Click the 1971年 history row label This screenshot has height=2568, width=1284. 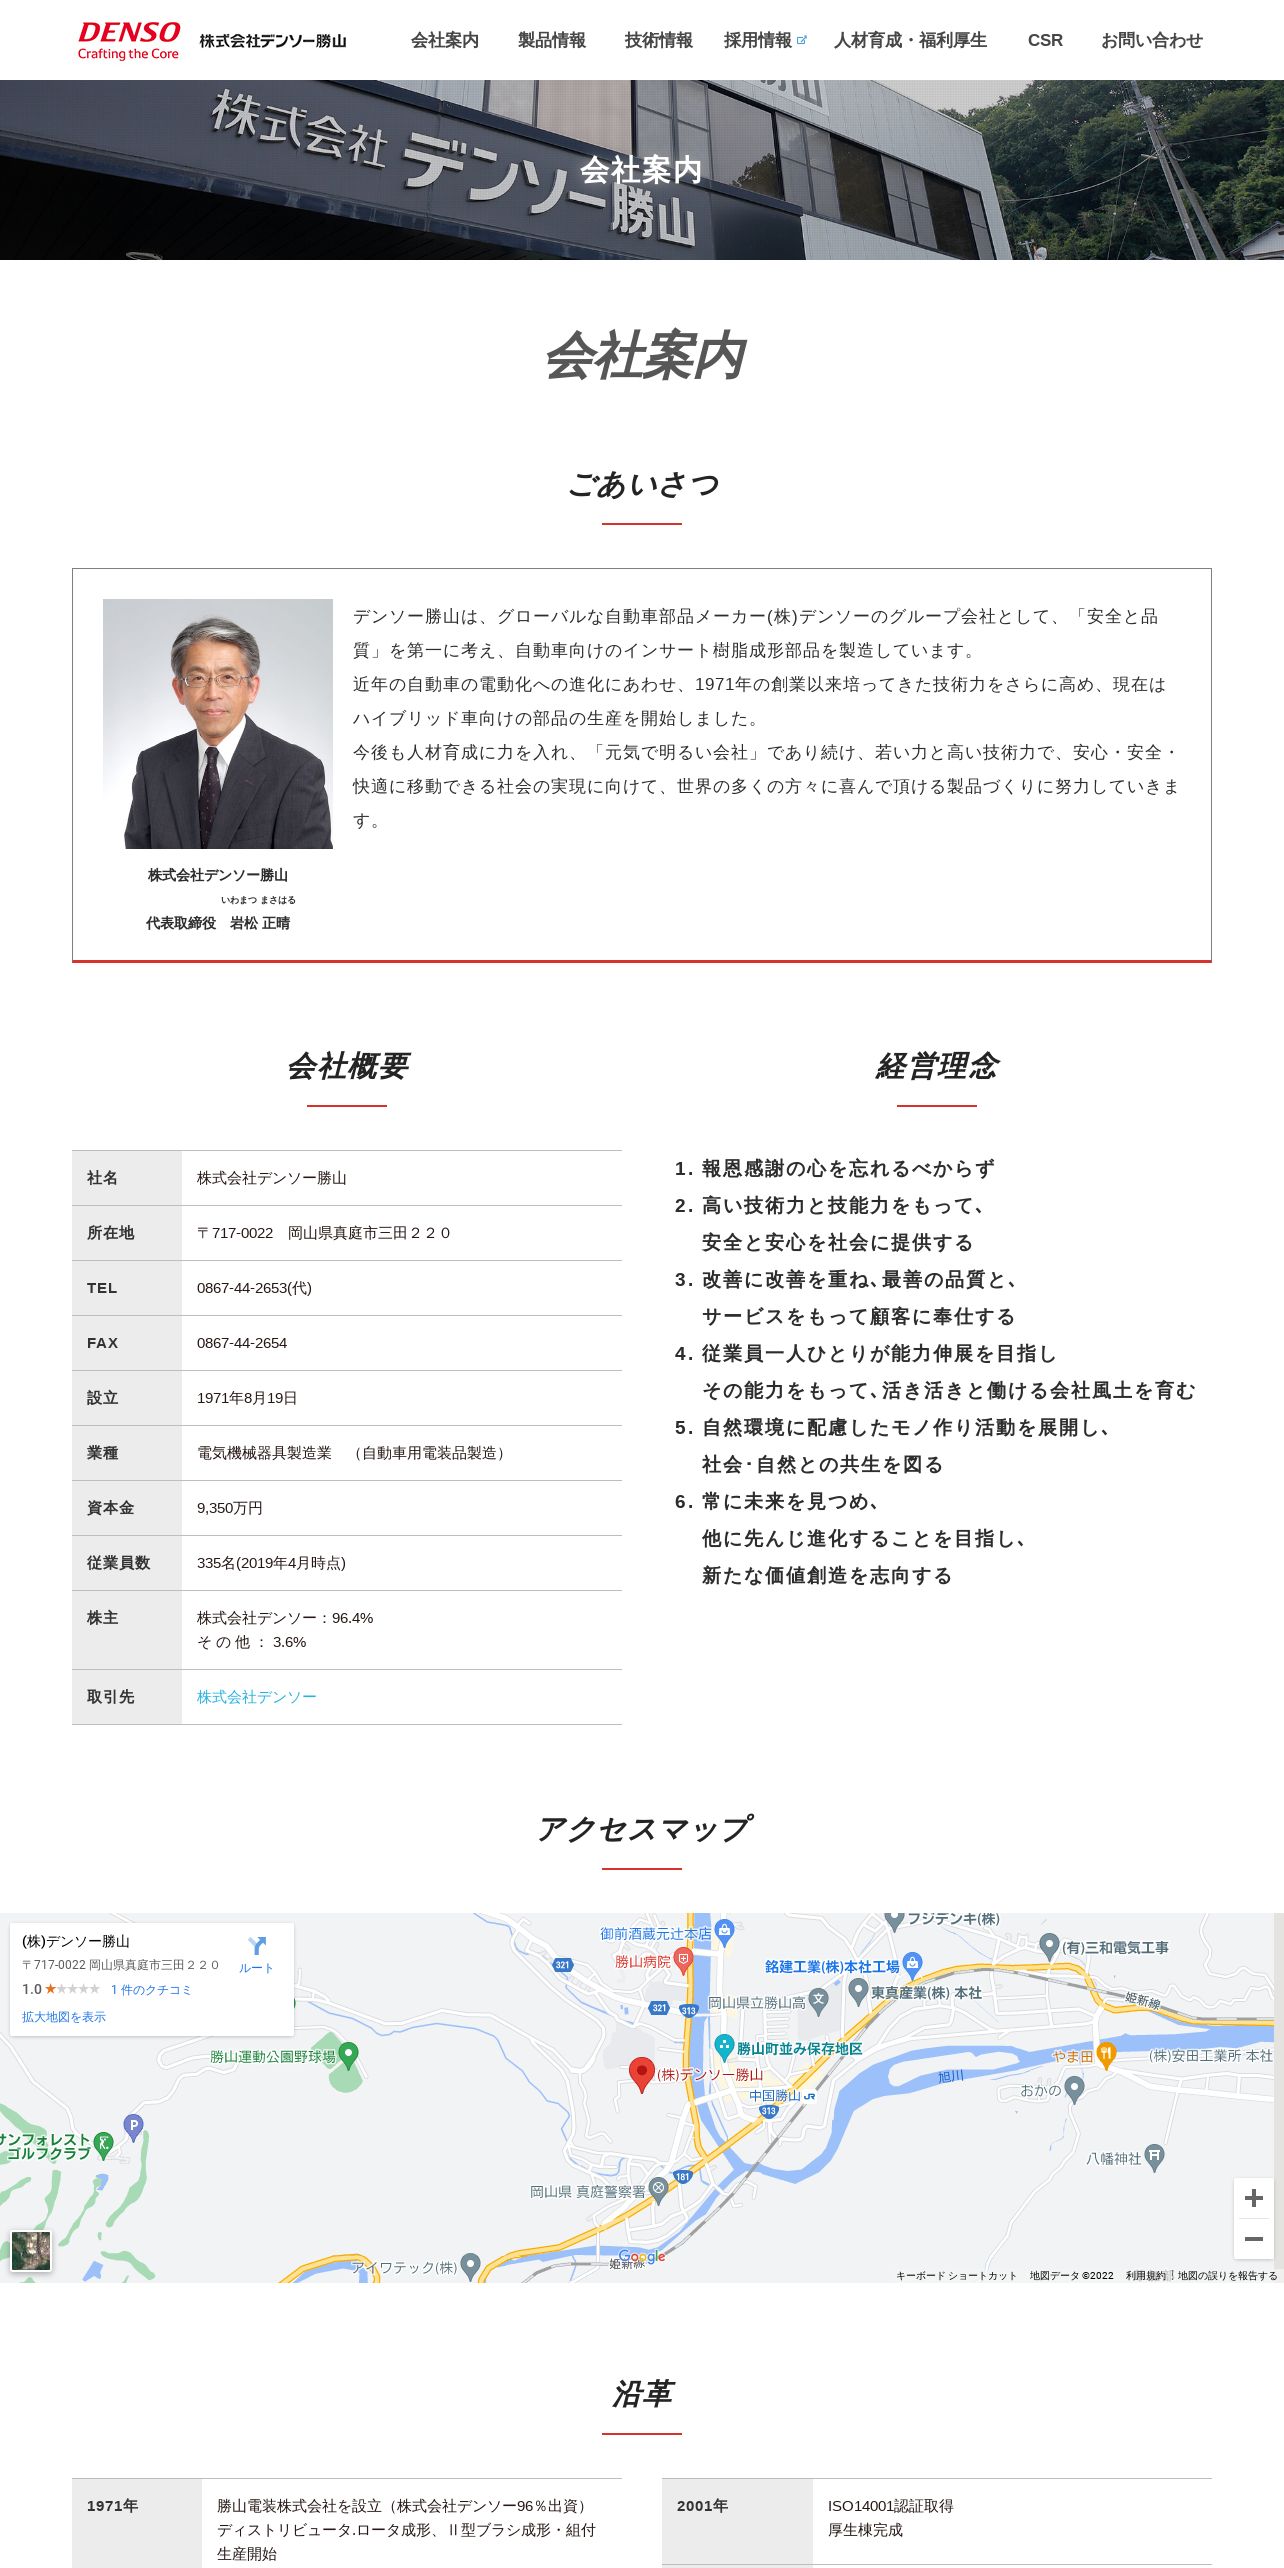[113, 2505]
